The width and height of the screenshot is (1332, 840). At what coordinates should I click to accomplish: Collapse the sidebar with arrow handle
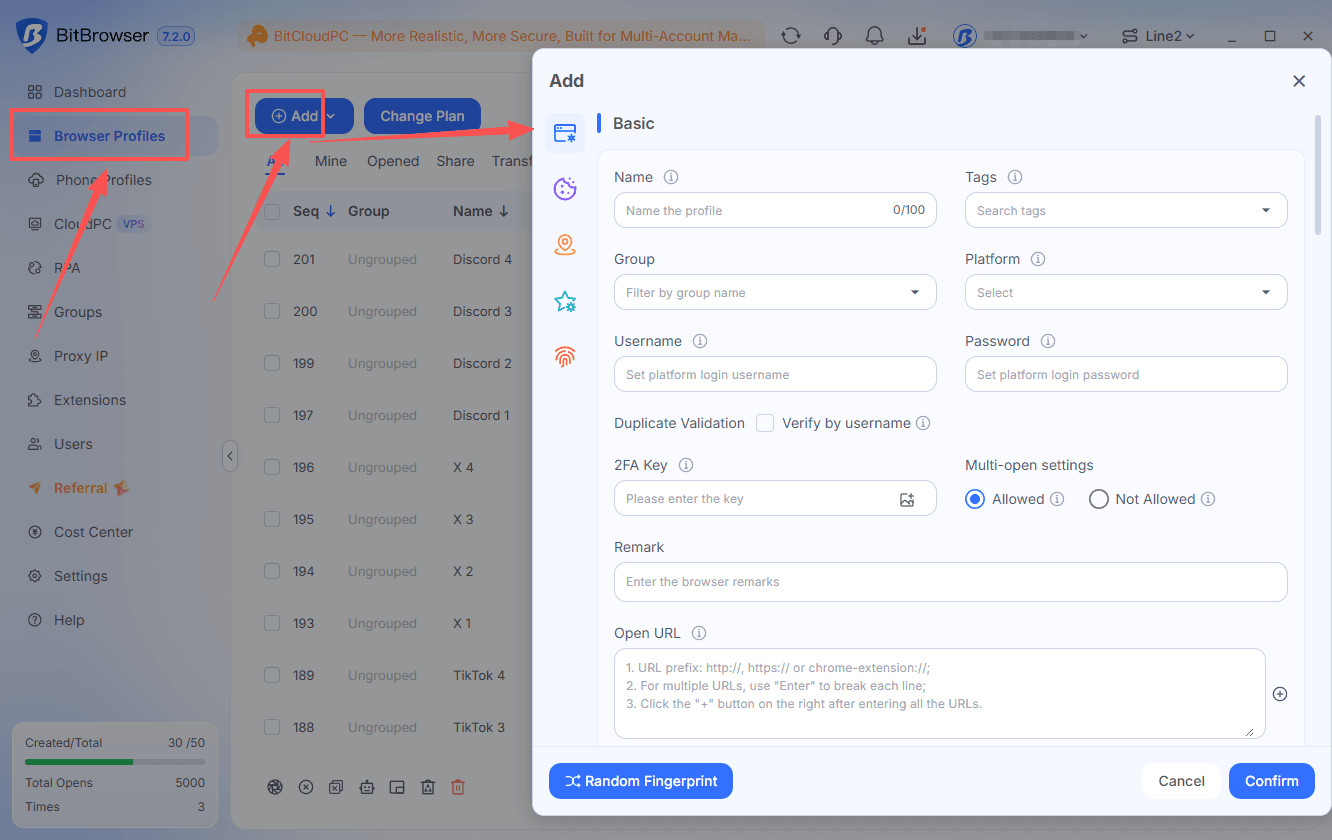coord(230,456)
